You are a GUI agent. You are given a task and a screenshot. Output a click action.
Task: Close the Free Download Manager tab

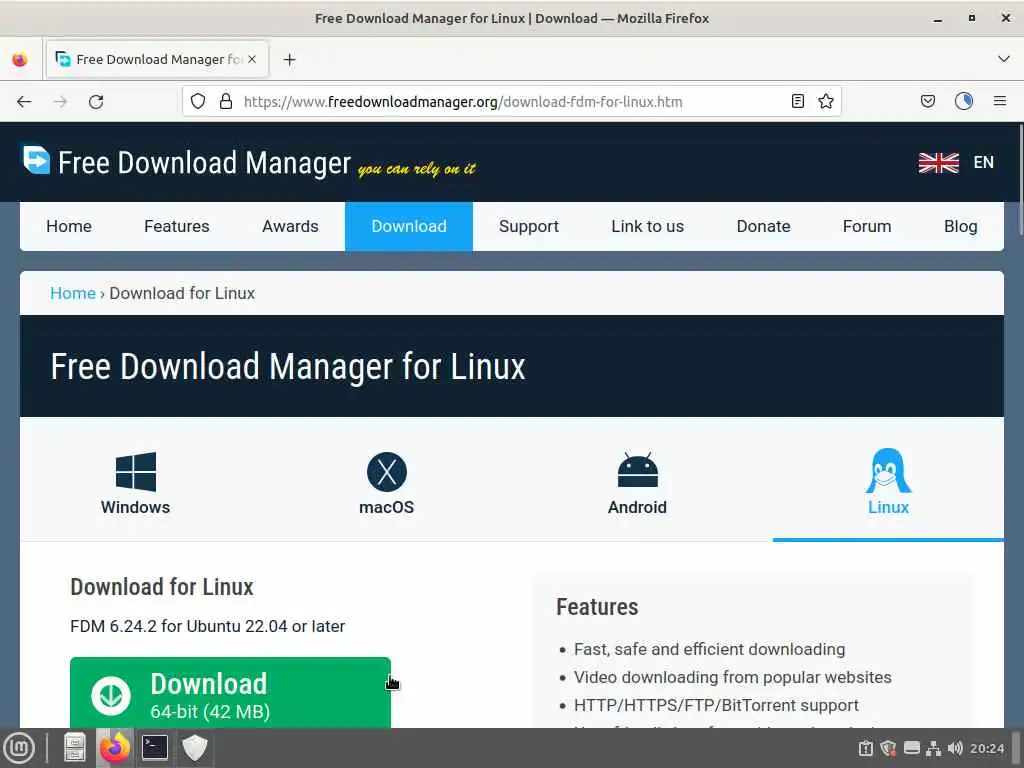point(252,59)
